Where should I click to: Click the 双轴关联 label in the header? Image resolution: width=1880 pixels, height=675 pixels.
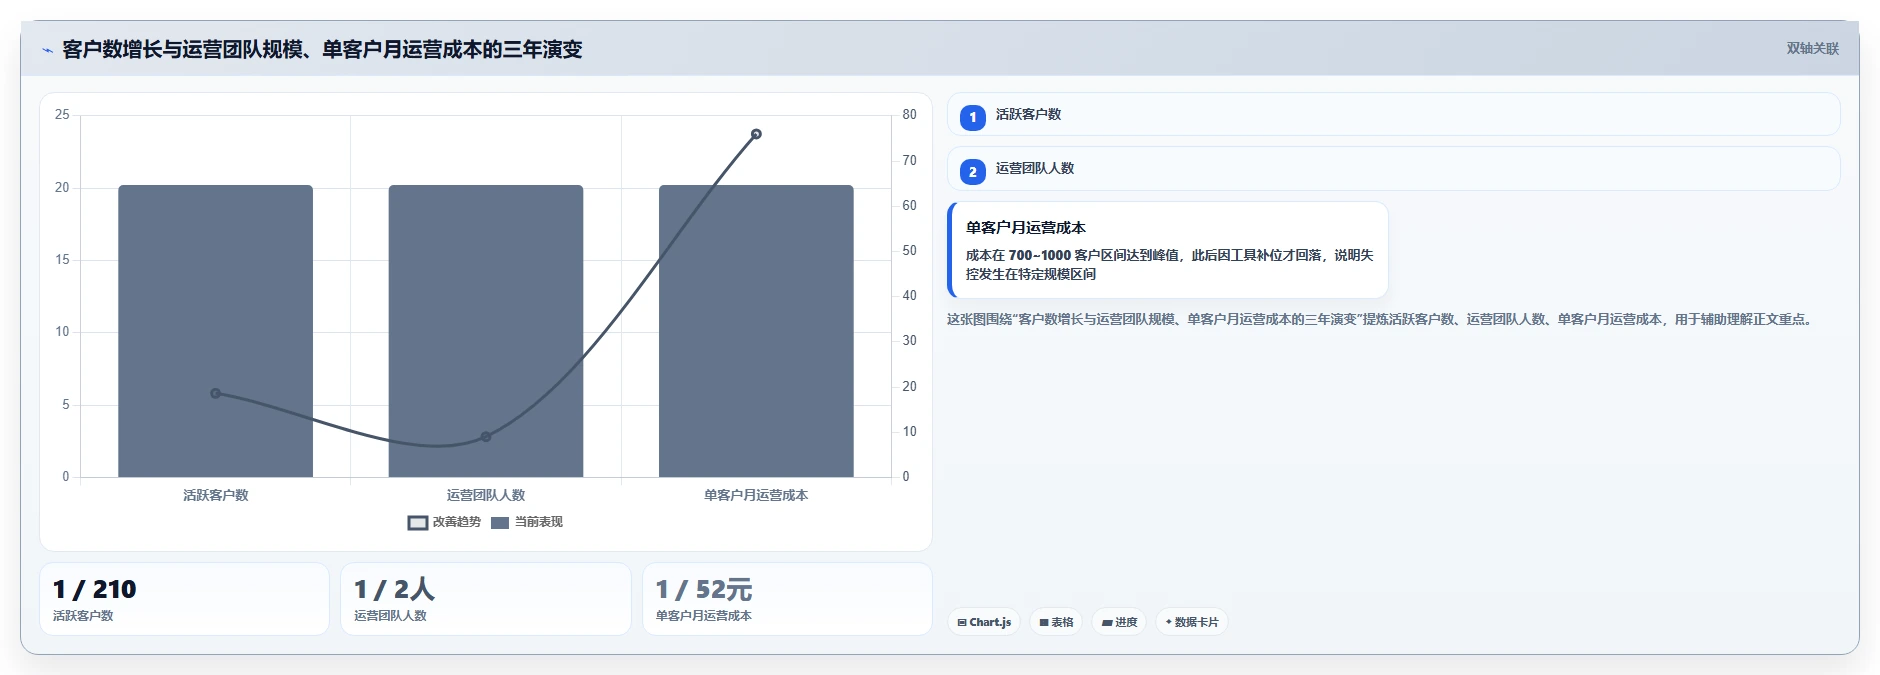tap(1812, 48)
